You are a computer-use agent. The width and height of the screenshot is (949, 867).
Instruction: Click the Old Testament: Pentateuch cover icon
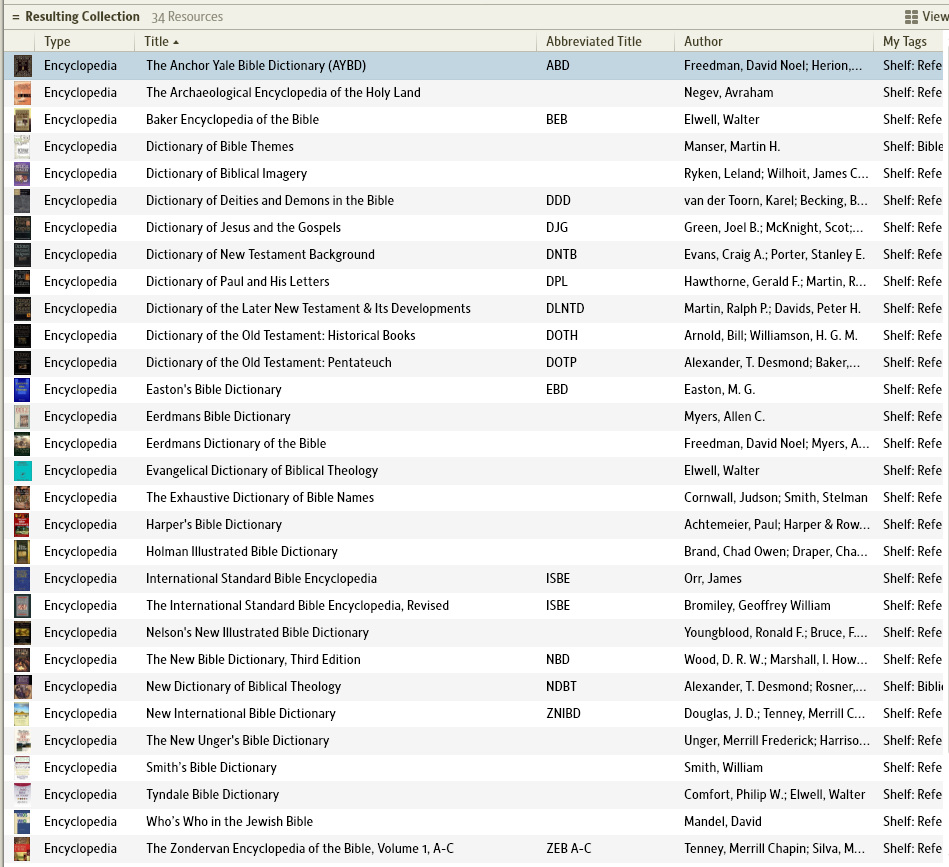tap(22, 362)
